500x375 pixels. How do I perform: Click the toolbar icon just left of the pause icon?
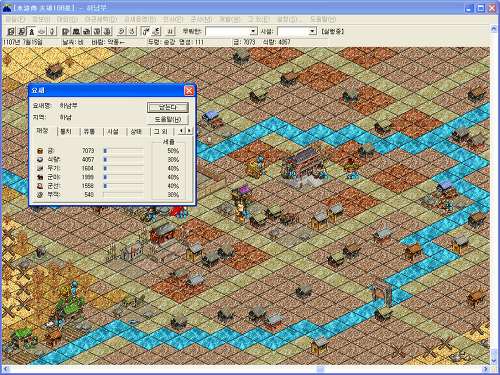coord(156,31)
